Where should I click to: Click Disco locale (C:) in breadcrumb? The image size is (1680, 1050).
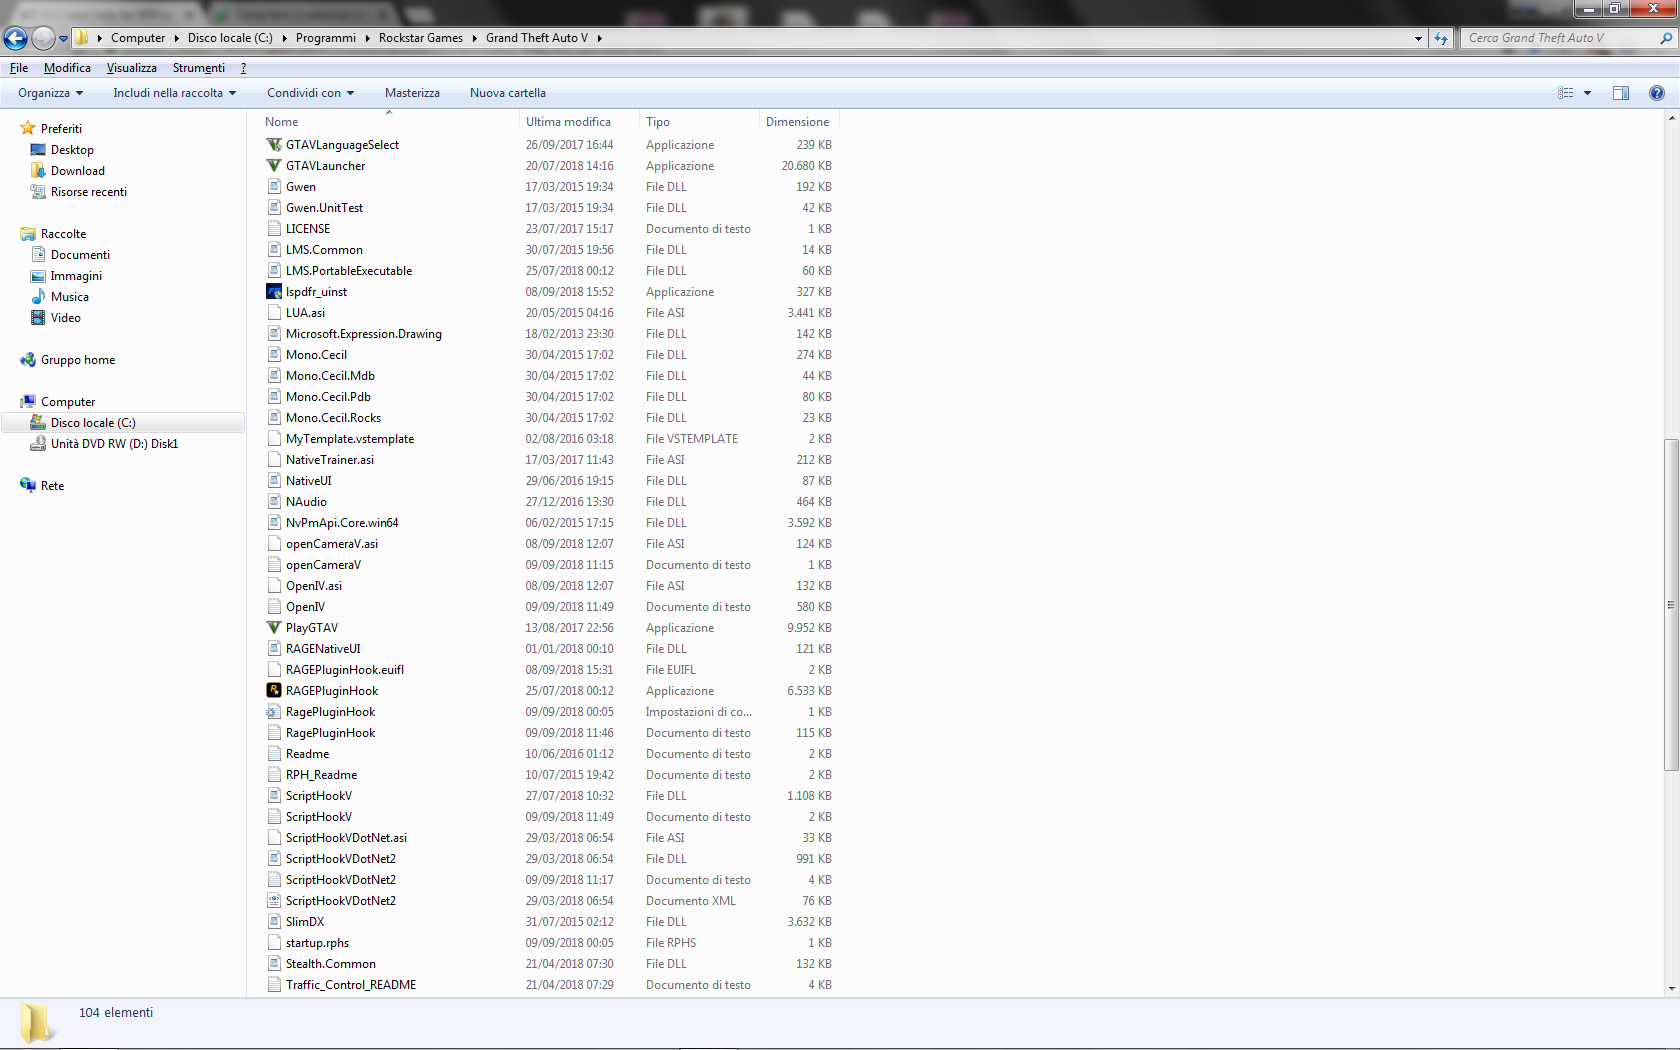tap(230, 38)
